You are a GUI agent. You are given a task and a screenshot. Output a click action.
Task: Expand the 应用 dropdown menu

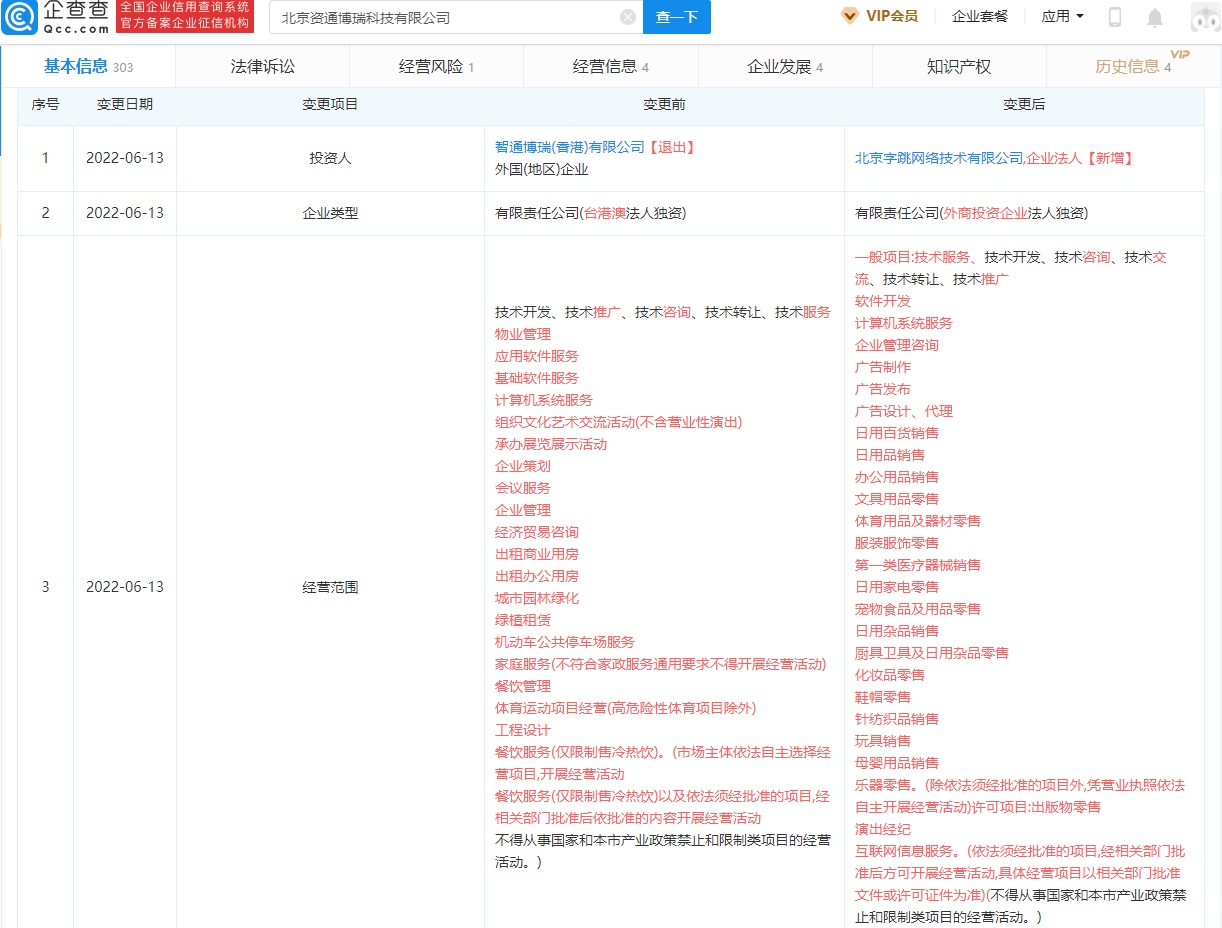1062,16
